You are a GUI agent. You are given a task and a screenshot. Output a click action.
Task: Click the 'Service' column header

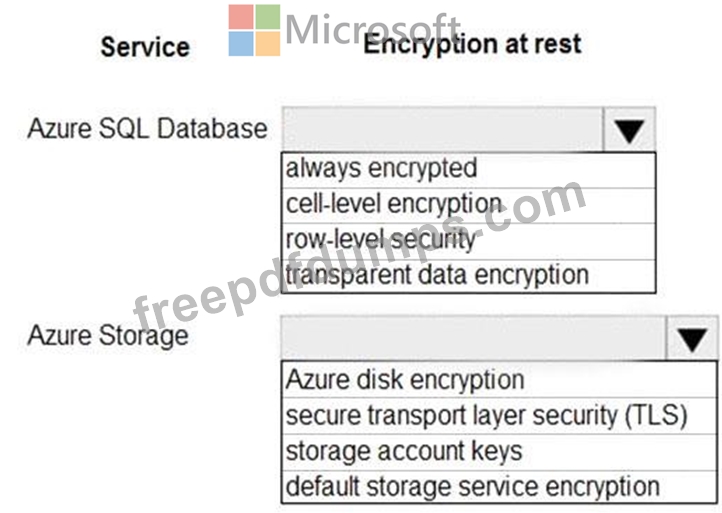(145, 47)
